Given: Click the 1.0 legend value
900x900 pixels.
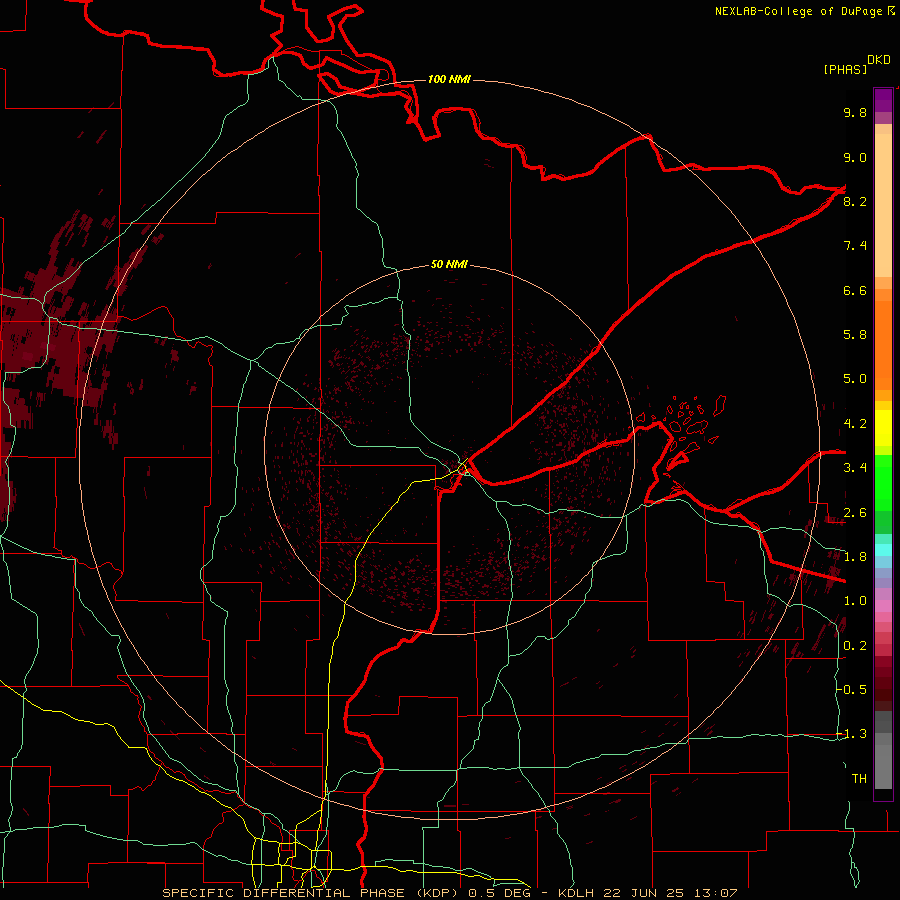Looking at the screenshot, I should pos(855,601).
